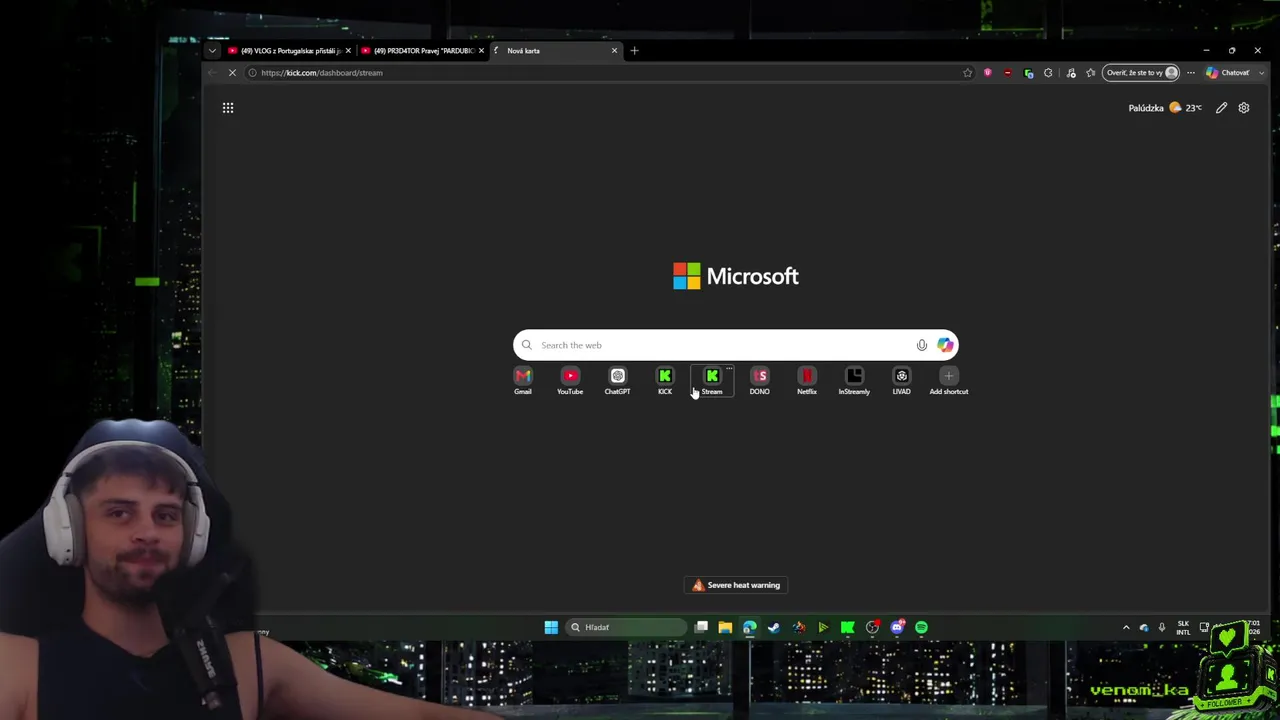The width and height of the screenshot is (1280, 720).
Task: Open the Severe heat warning notice
Action: [736, 585]
